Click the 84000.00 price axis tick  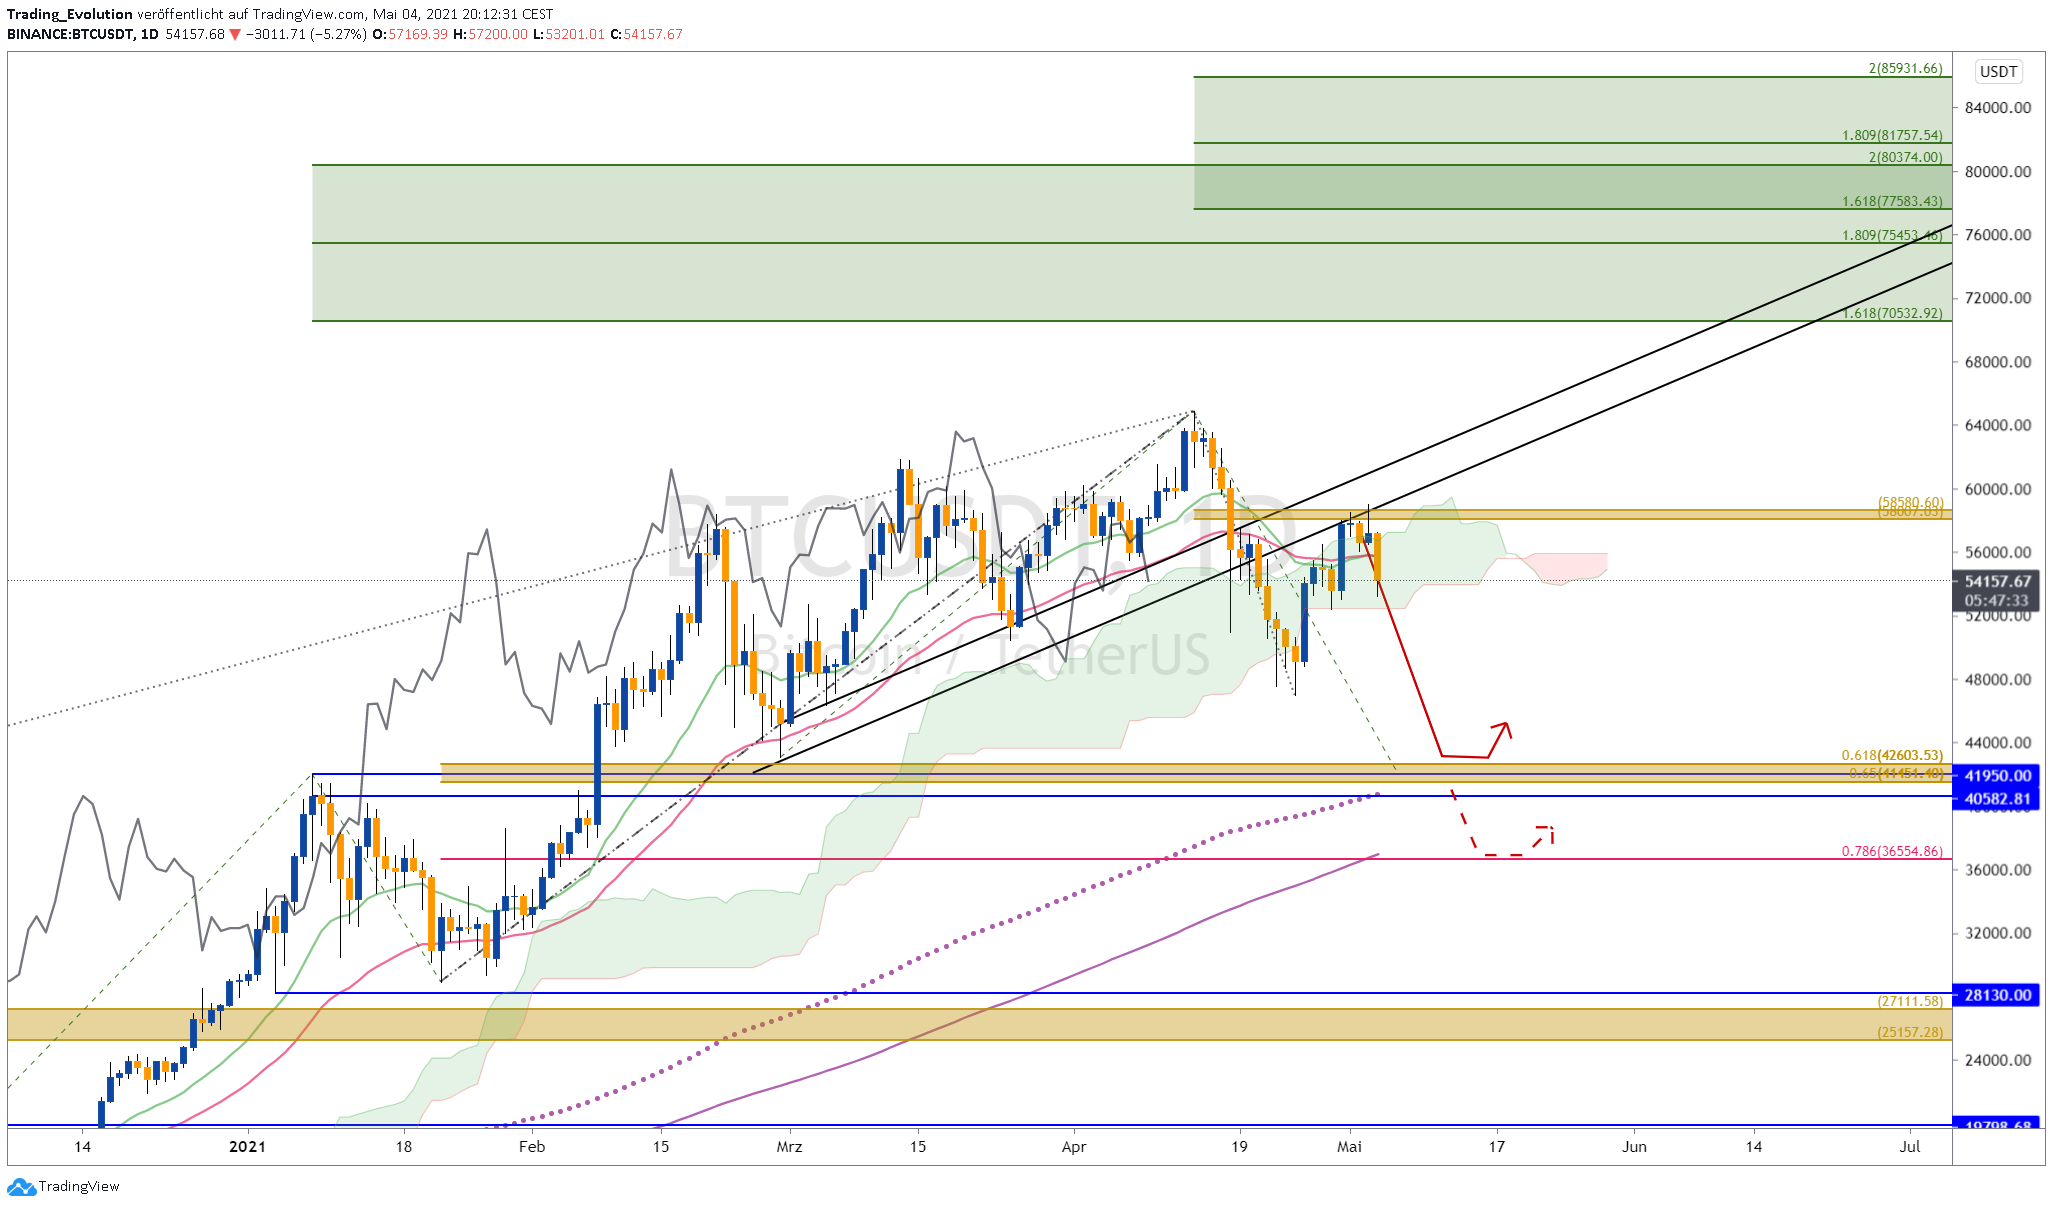(x=1997, y=108)
